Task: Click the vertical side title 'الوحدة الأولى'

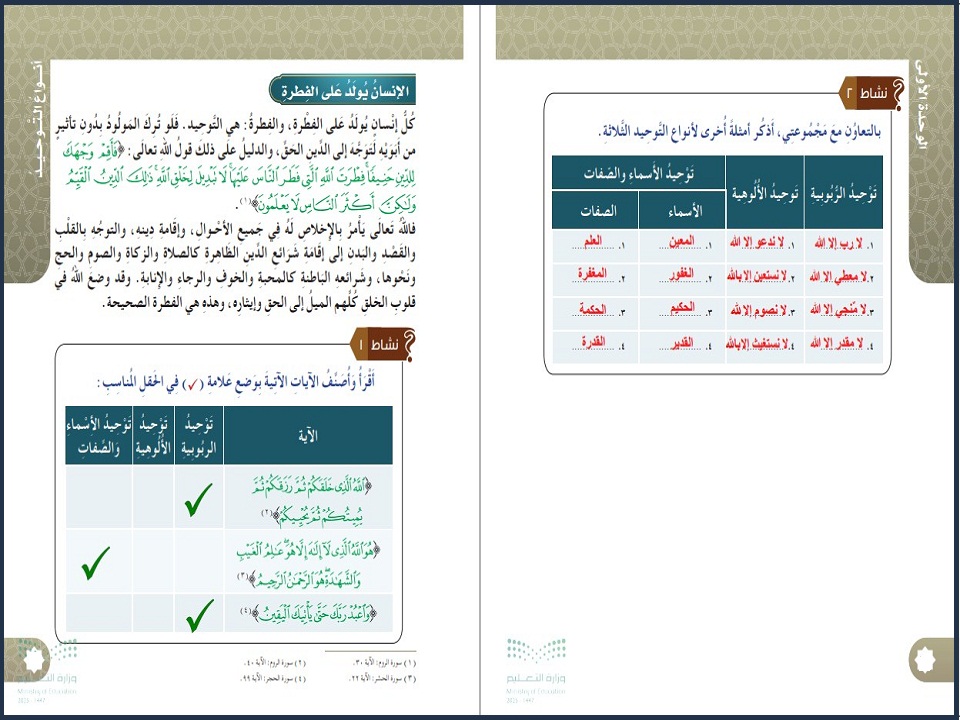Action: (x=920, y=104)
